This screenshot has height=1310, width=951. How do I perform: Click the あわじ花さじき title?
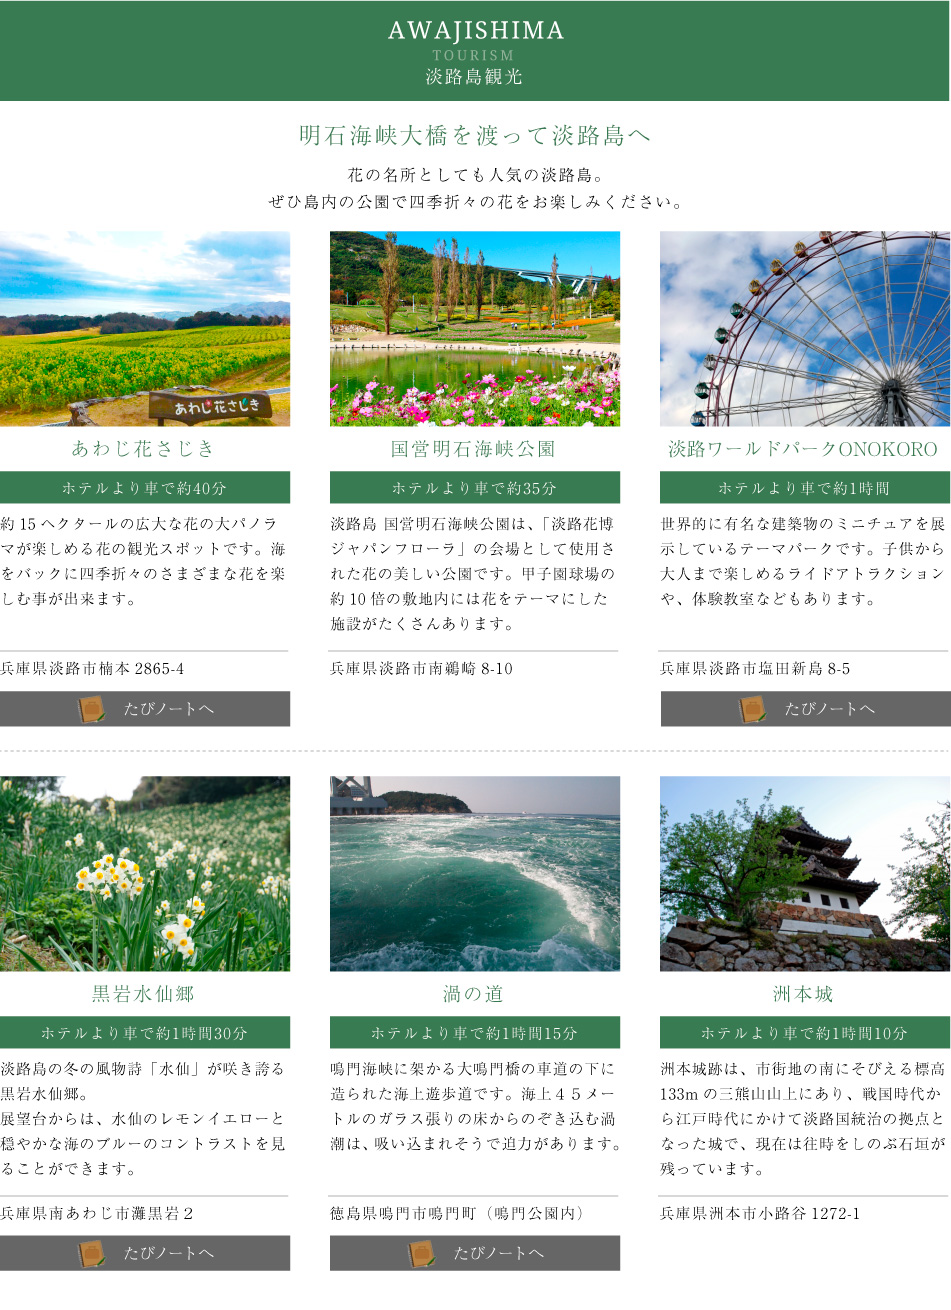pyautogui.click(x=144, y=449)
